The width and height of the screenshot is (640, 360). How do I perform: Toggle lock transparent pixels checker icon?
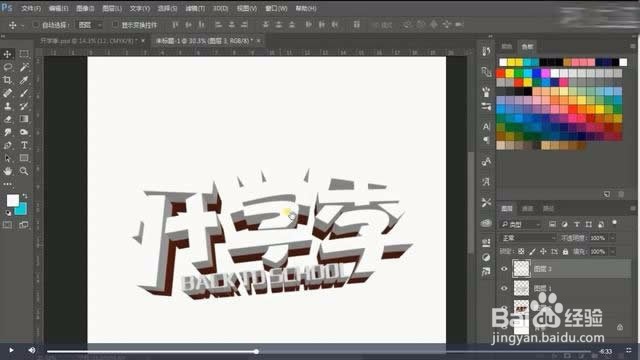521,251
